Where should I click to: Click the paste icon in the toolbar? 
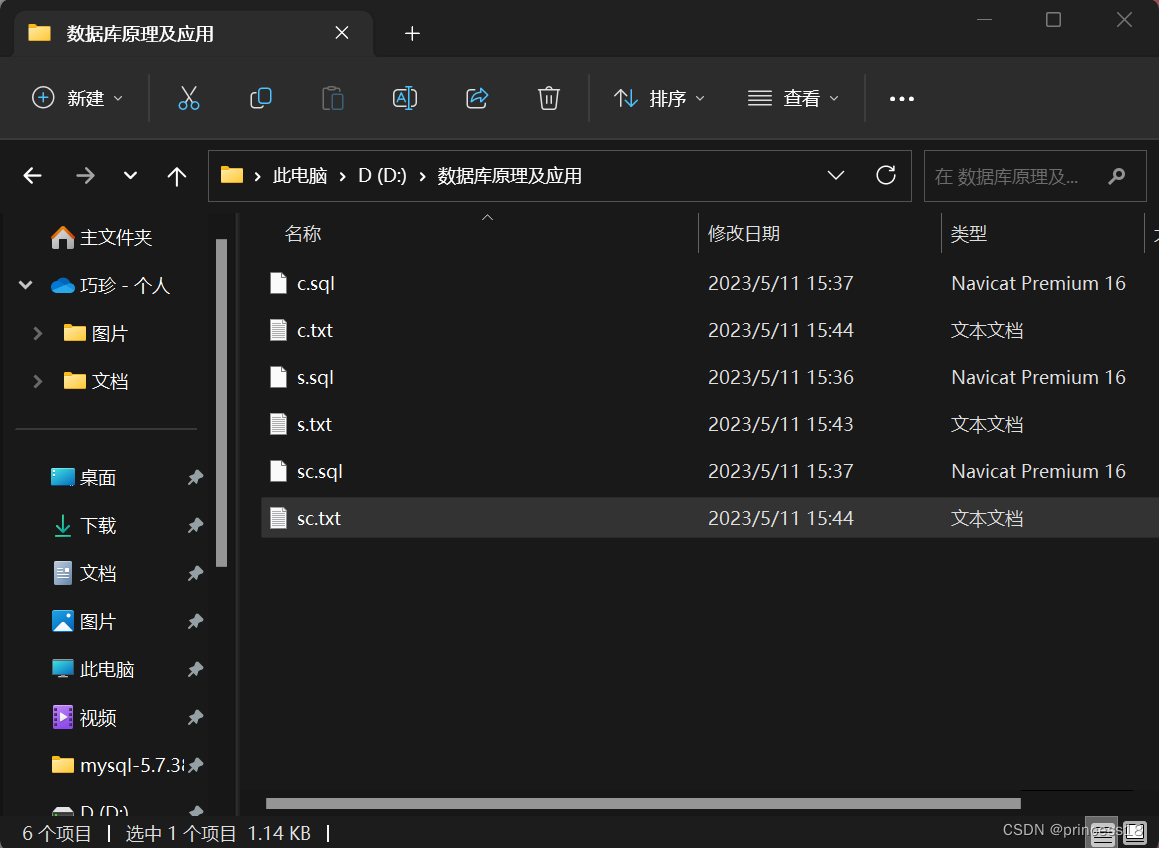332,98
